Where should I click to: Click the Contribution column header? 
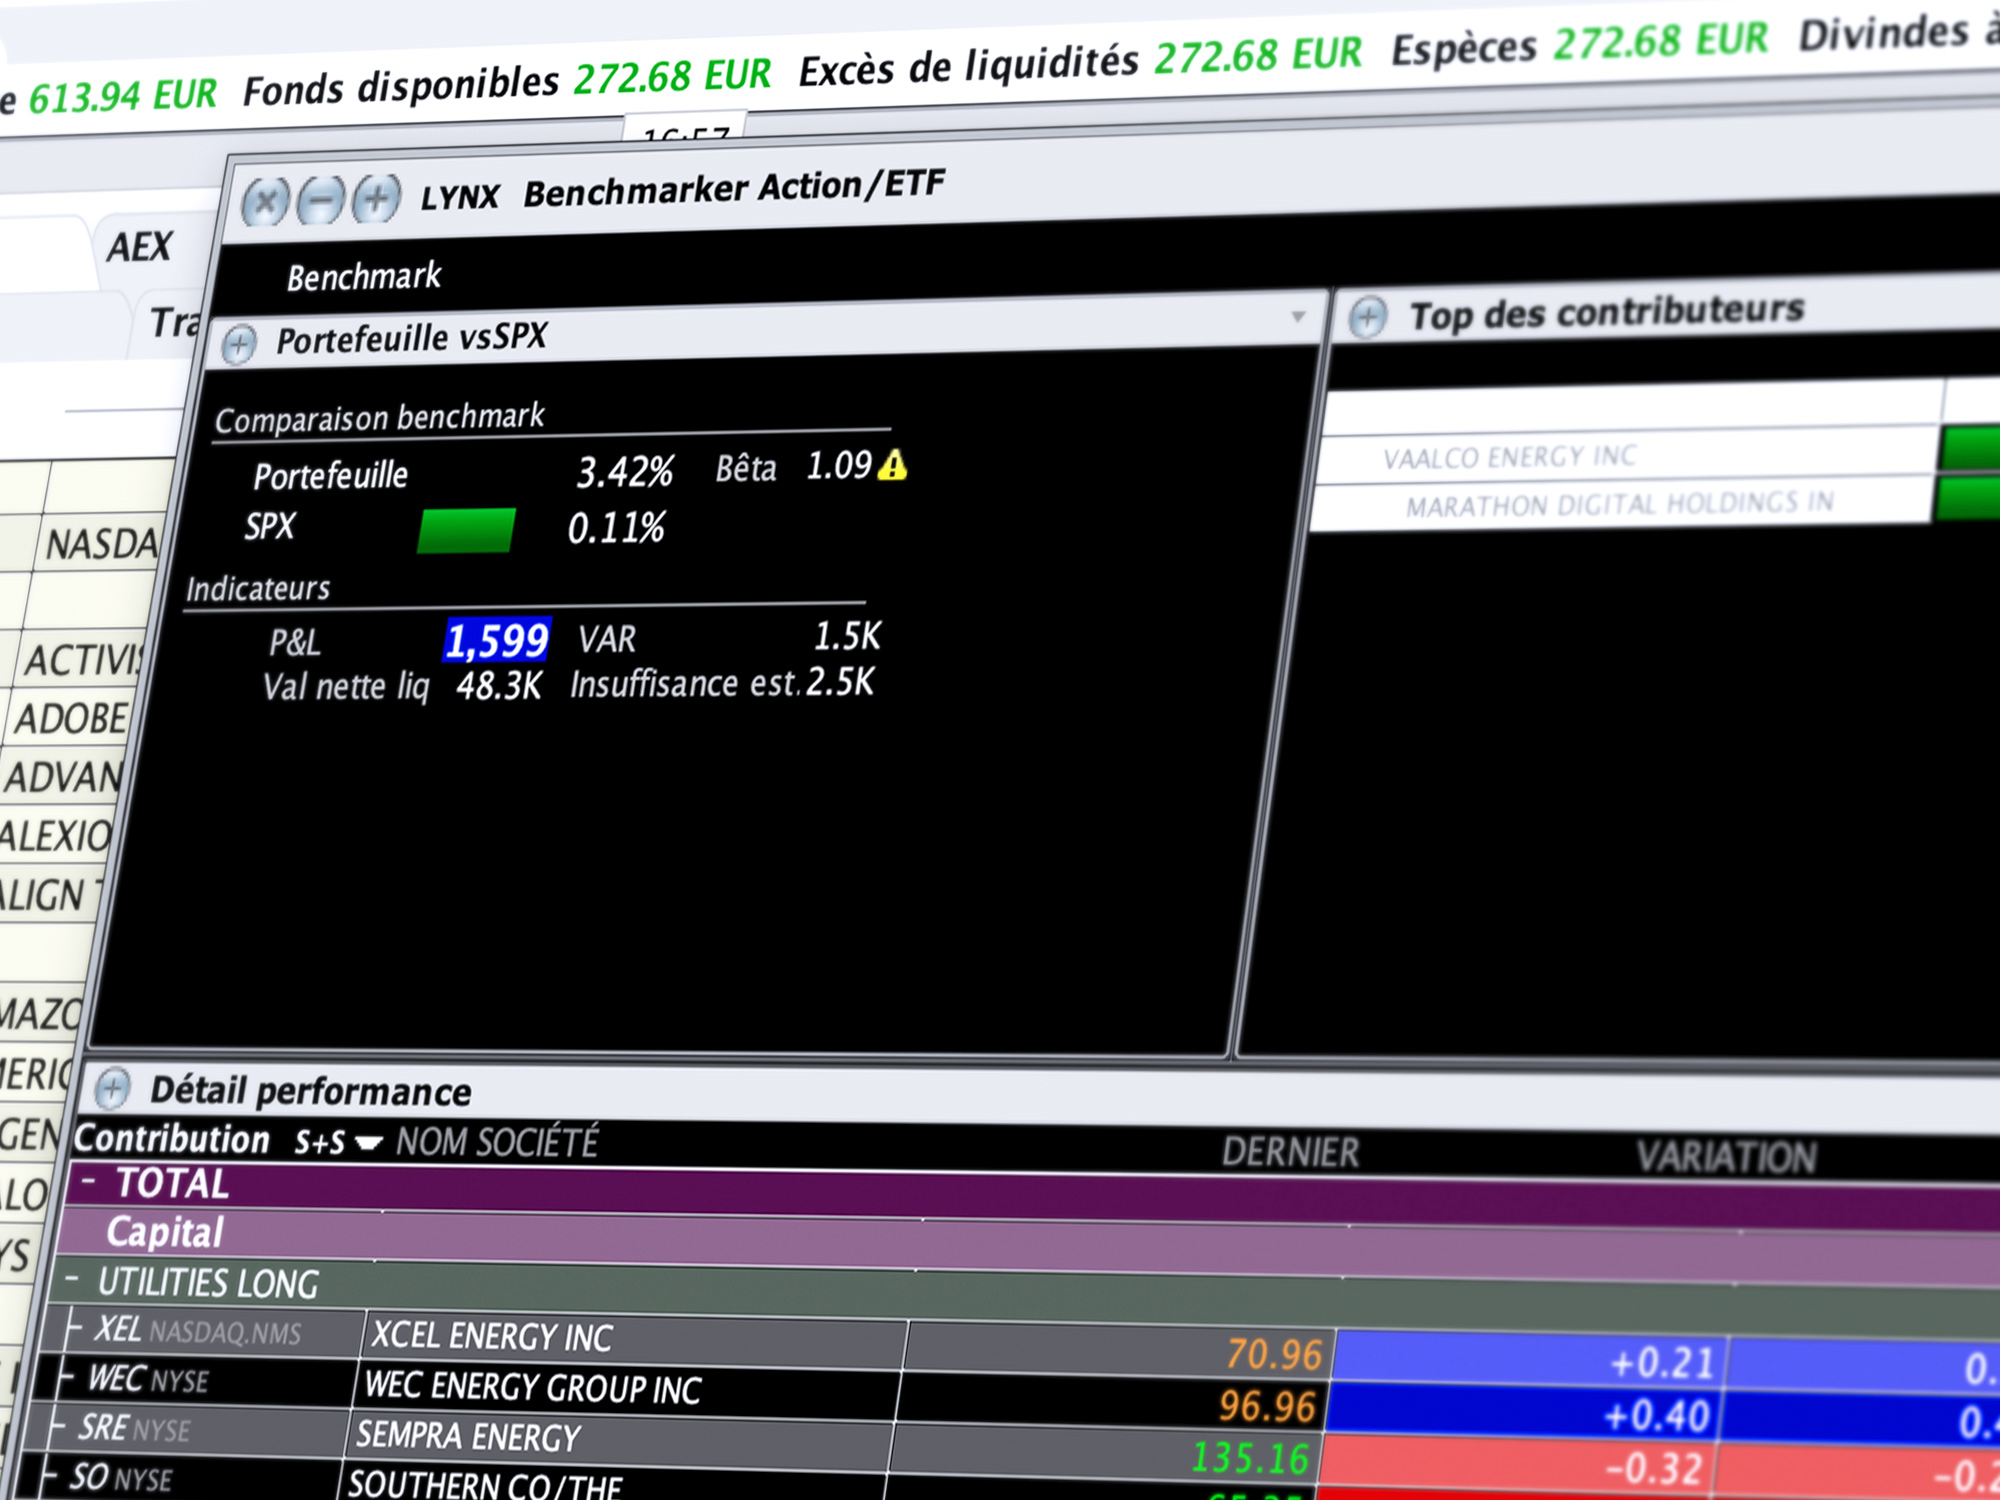click(x=172, y=1139)
